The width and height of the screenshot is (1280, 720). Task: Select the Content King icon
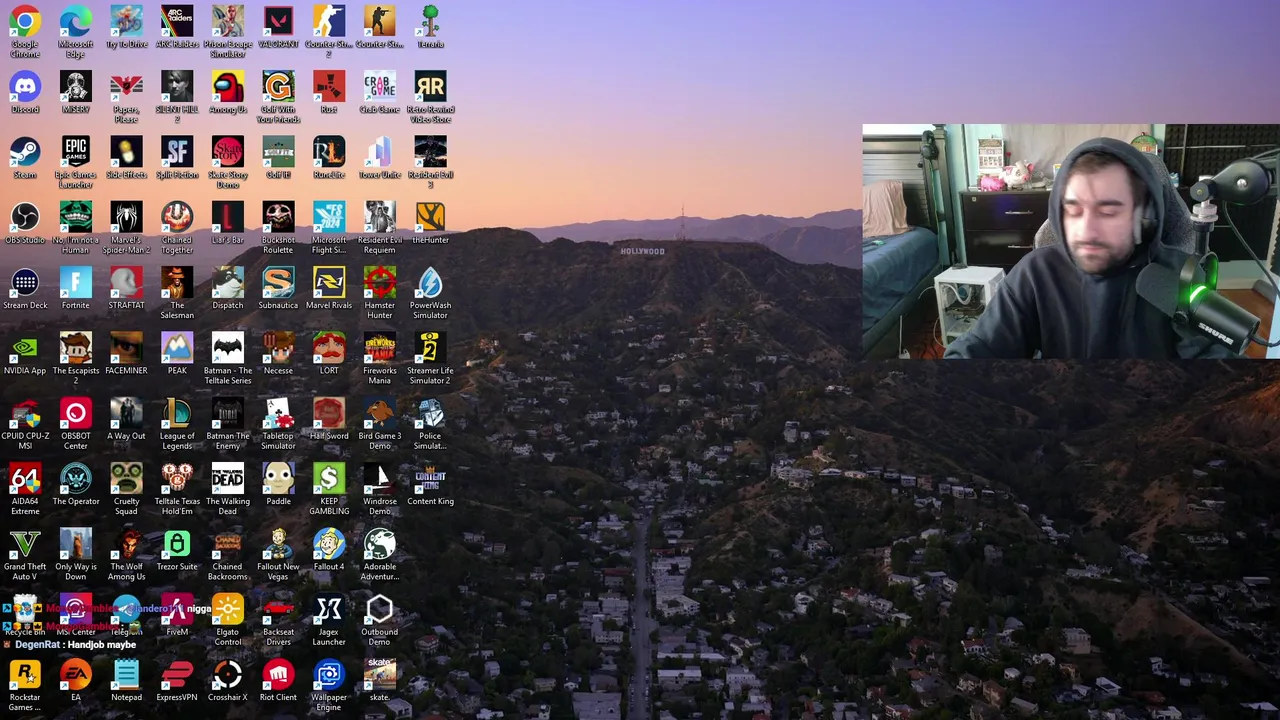coord(430,478)
